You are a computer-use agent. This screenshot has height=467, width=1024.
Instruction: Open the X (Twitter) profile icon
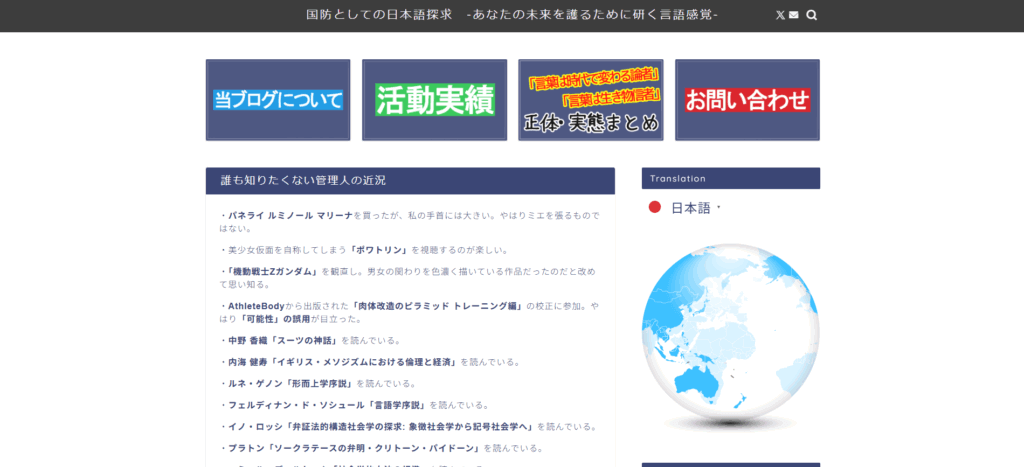(x=780, y=15)
